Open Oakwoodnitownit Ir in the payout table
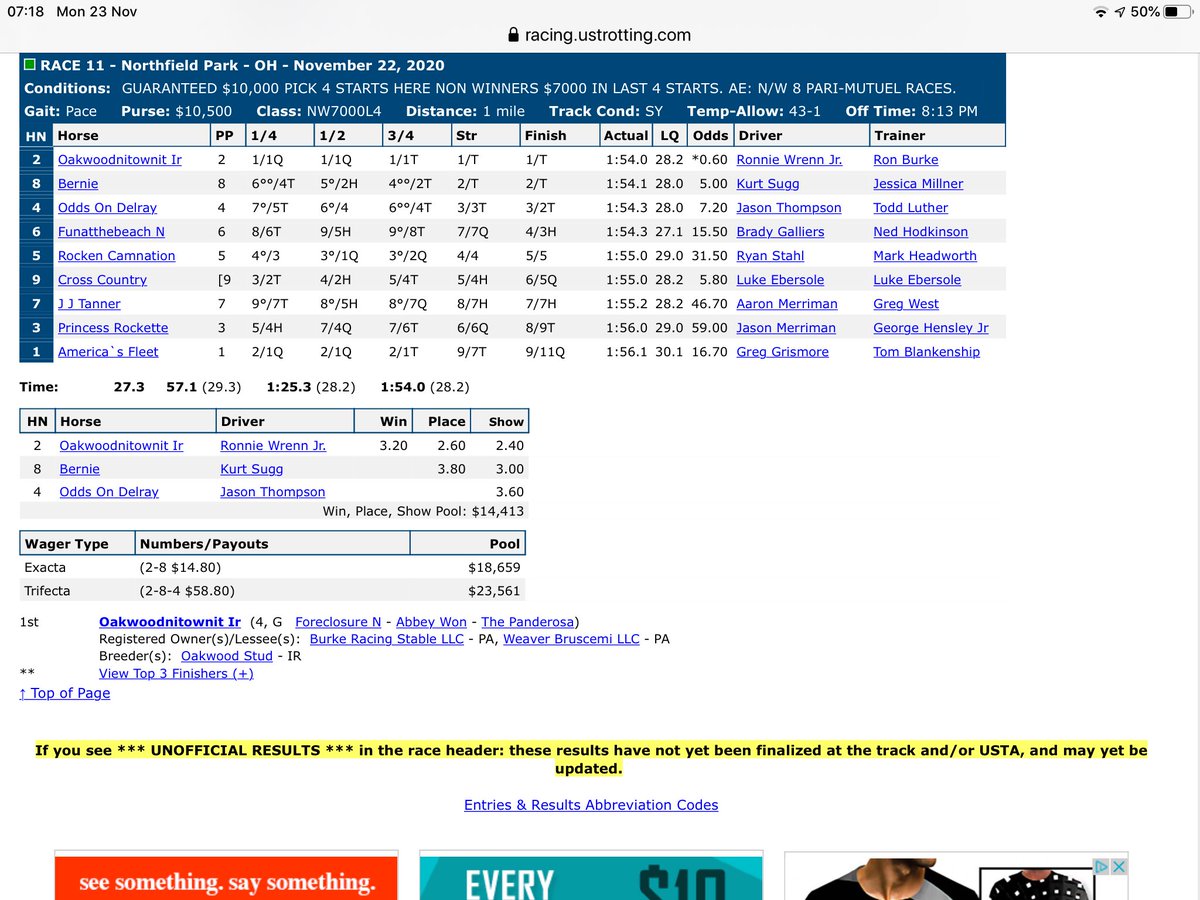The image size is (1200, 900). 121,446
